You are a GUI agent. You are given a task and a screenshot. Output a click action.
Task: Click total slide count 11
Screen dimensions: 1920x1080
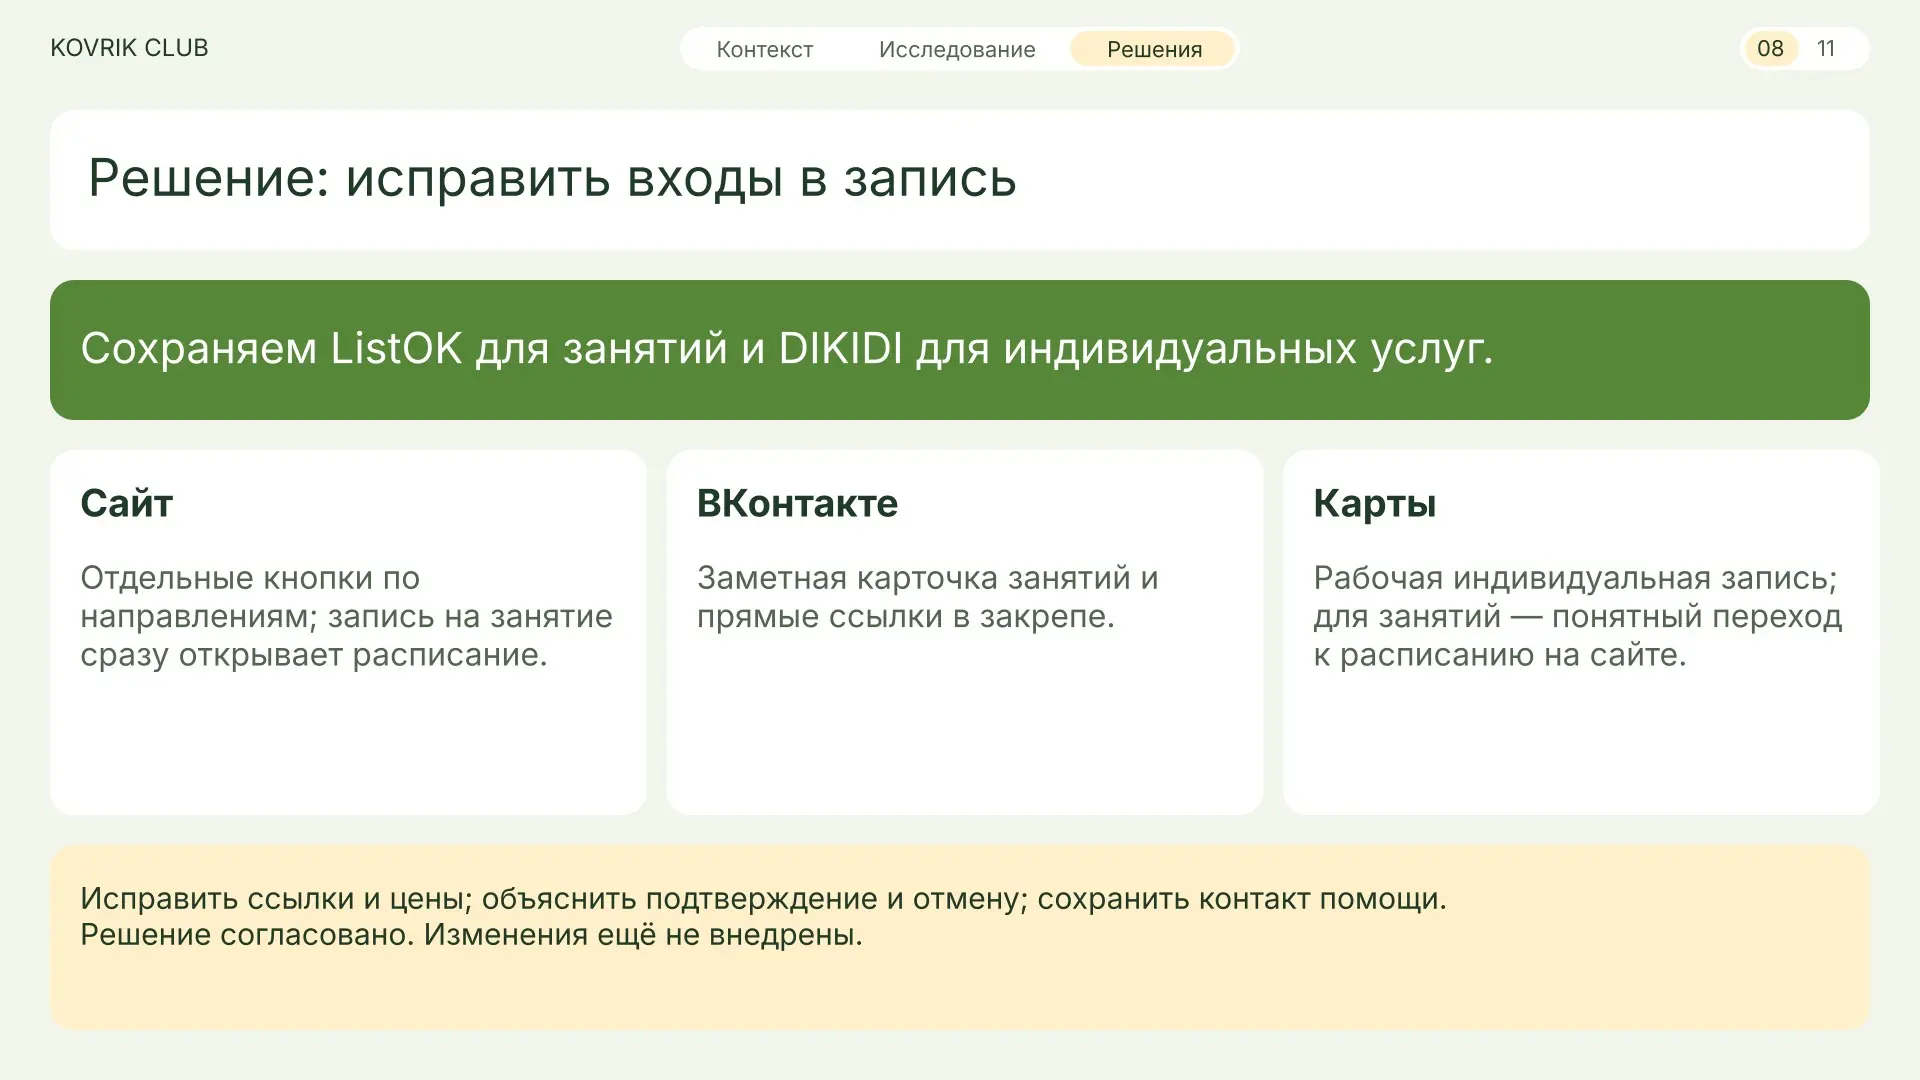[1826, 48]
